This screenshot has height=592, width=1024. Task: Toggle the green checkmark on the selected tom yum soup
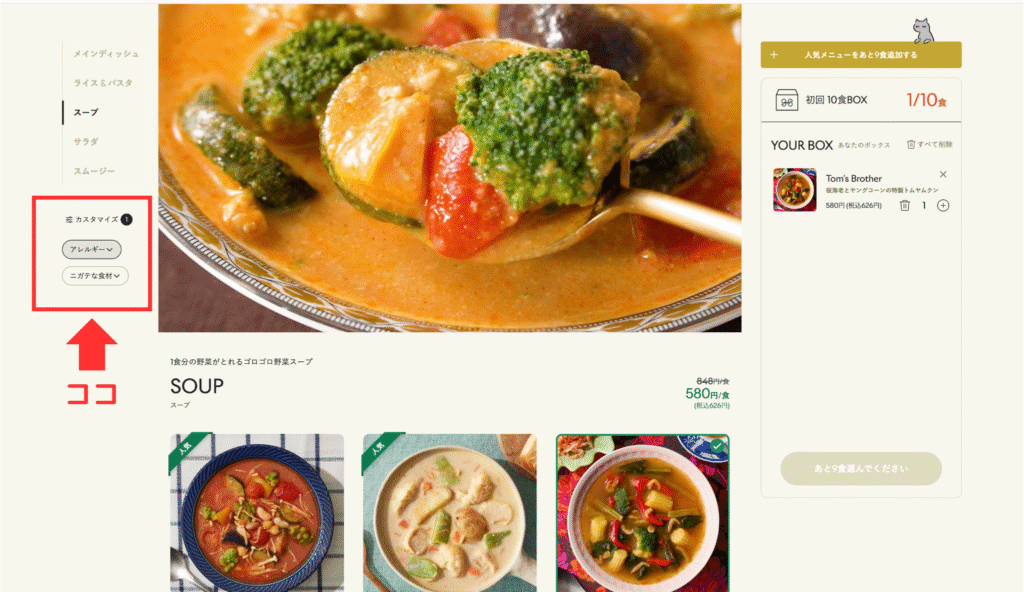coord(717,446)
